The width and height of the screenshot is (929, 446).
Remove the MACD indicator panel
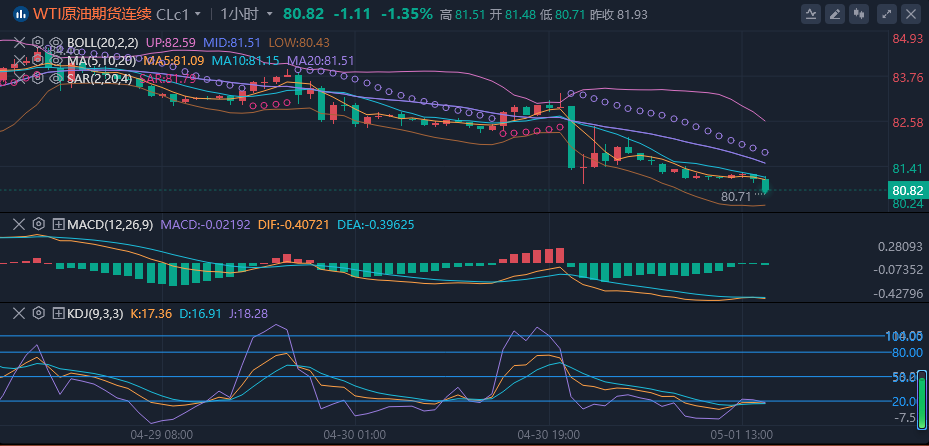coord(17,225)
